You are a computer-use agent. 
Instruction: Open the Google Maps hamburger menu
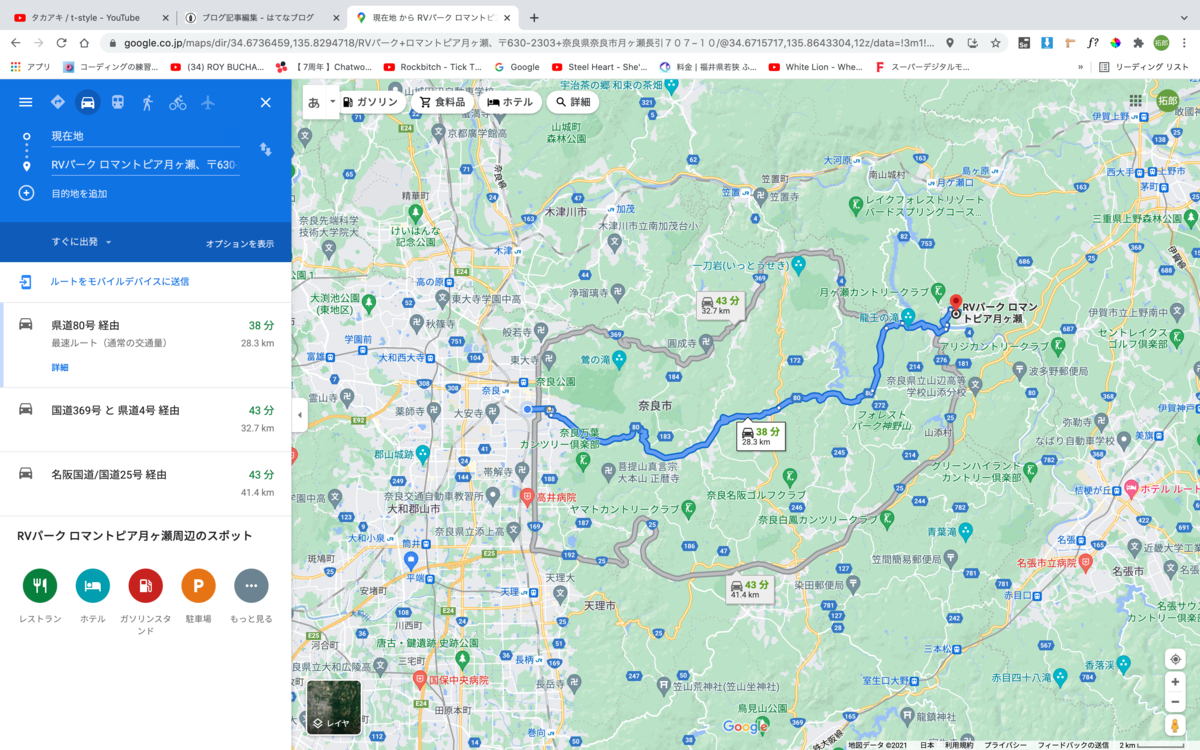(x=26, y=102)
